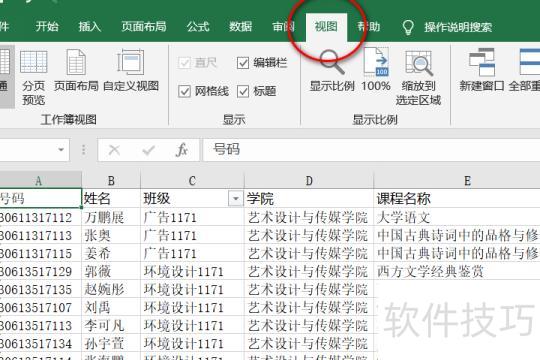
Task: Click the 西方文学经典鉴赏 course cell
Action: coord(457,271)
